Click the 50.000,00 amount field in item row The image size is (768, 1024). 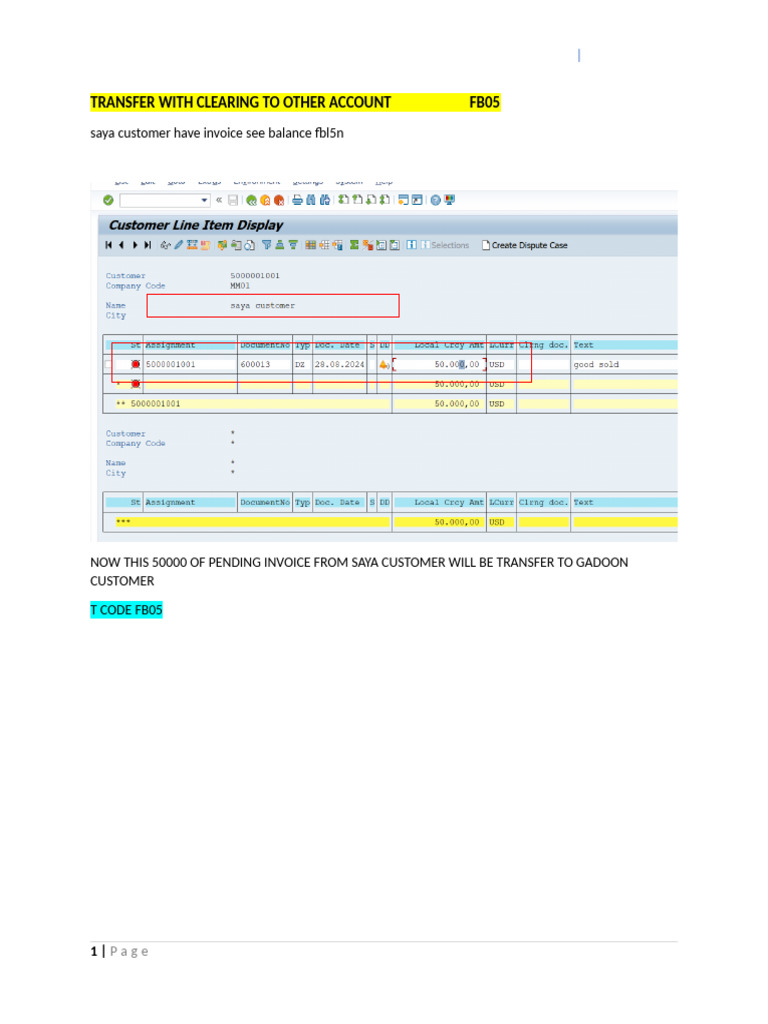pyautogui.click(x=439, y=364)
